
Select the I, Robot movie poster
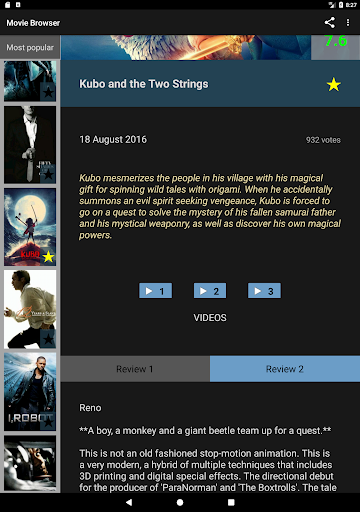30,392
